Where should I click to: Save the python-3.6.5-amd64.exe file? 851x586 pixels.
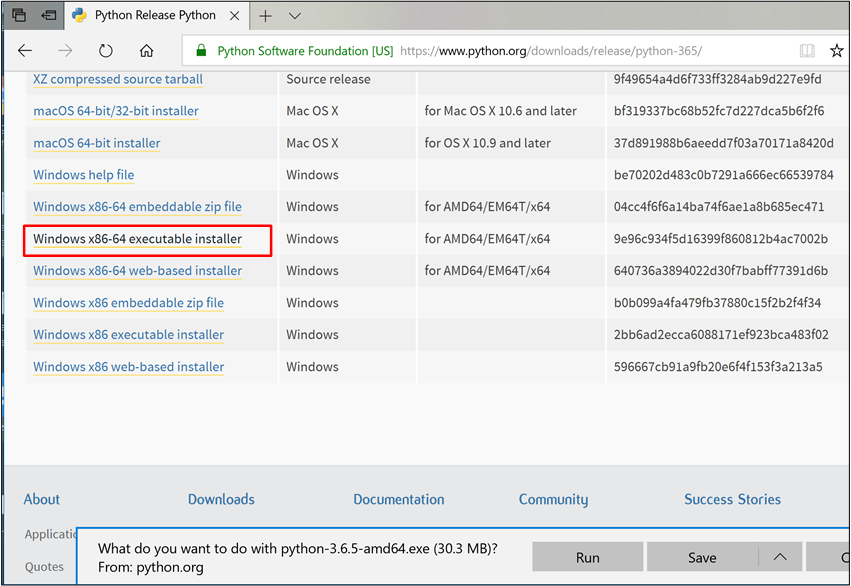coord(702,557)
